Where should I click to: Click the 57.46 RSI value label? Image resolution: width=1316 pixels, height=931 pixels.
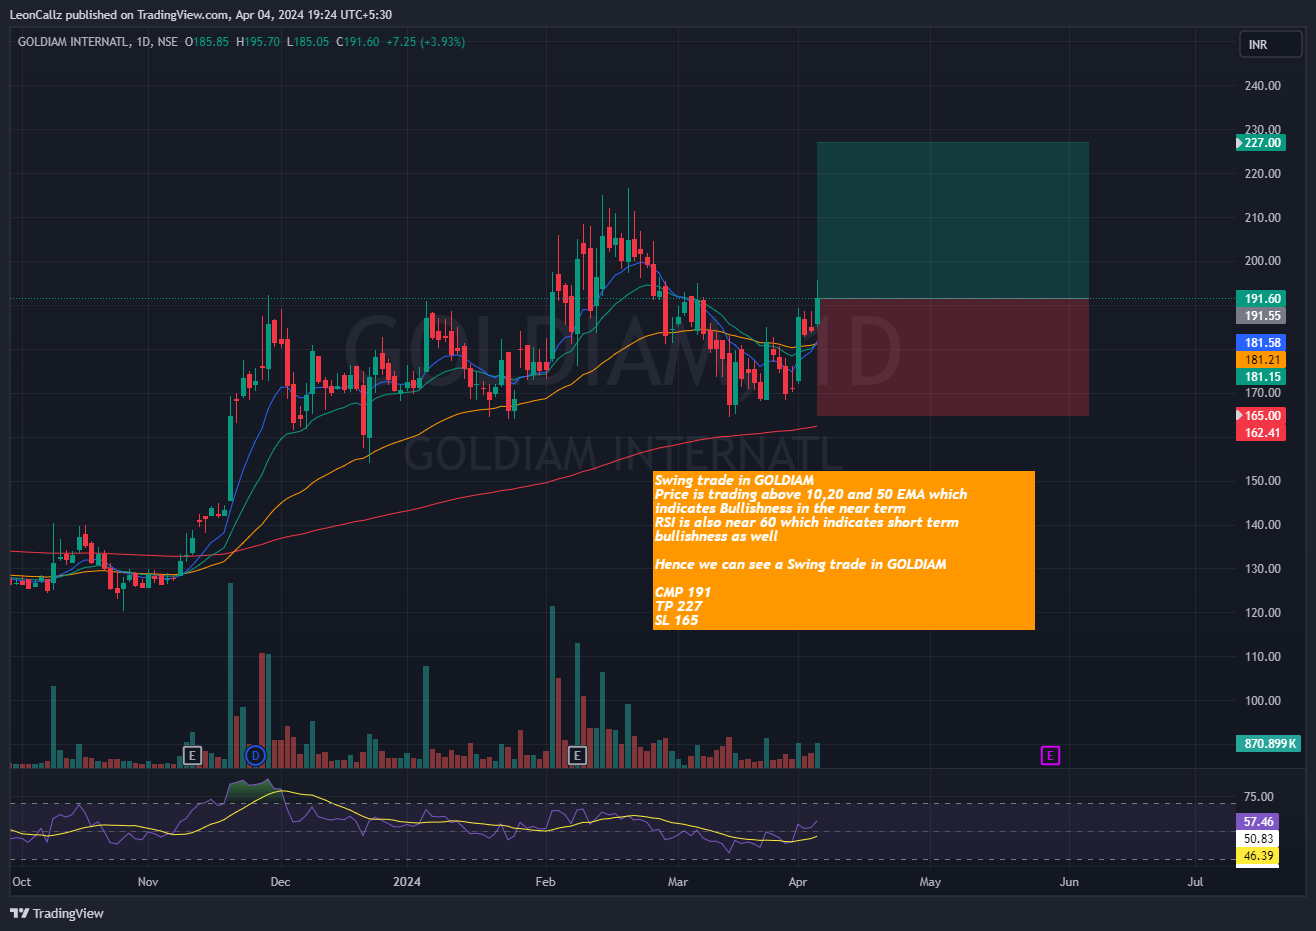(1258, 822)
